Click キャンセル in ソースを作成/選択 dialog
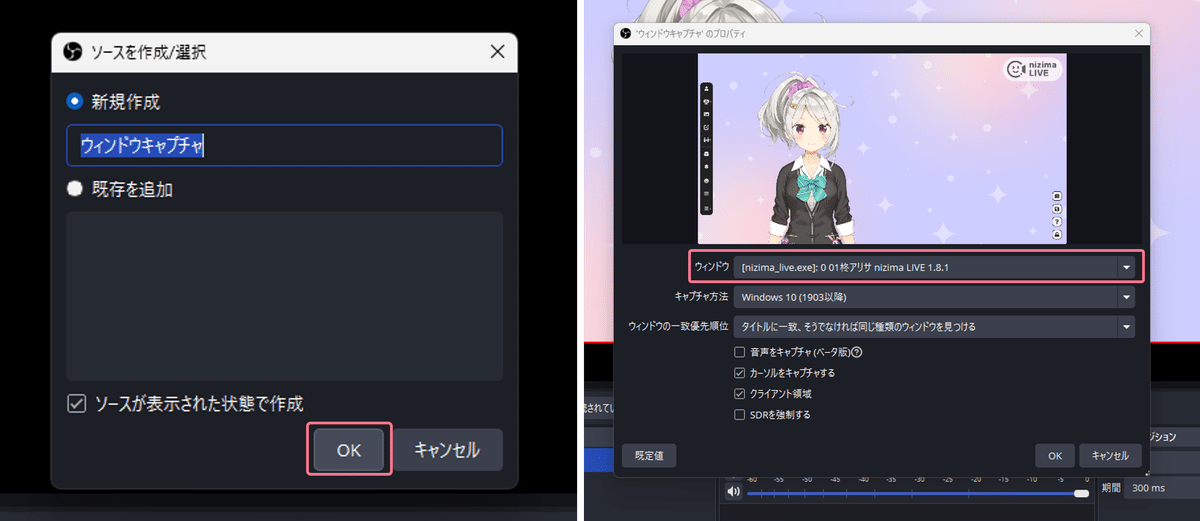Viewport: 1200px width, 521px height. [447, 450]
